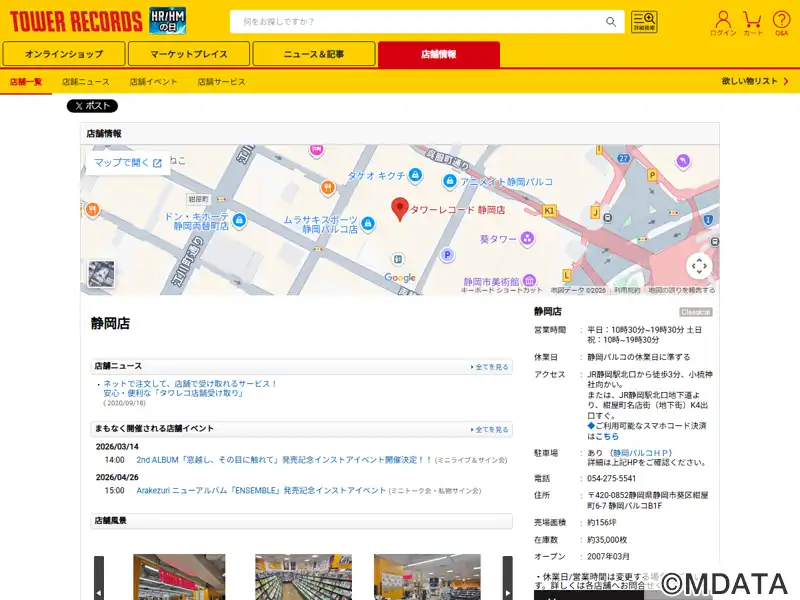Open 店舗一覧 submenu item
The image size is (800, 600).
[26, 82]
